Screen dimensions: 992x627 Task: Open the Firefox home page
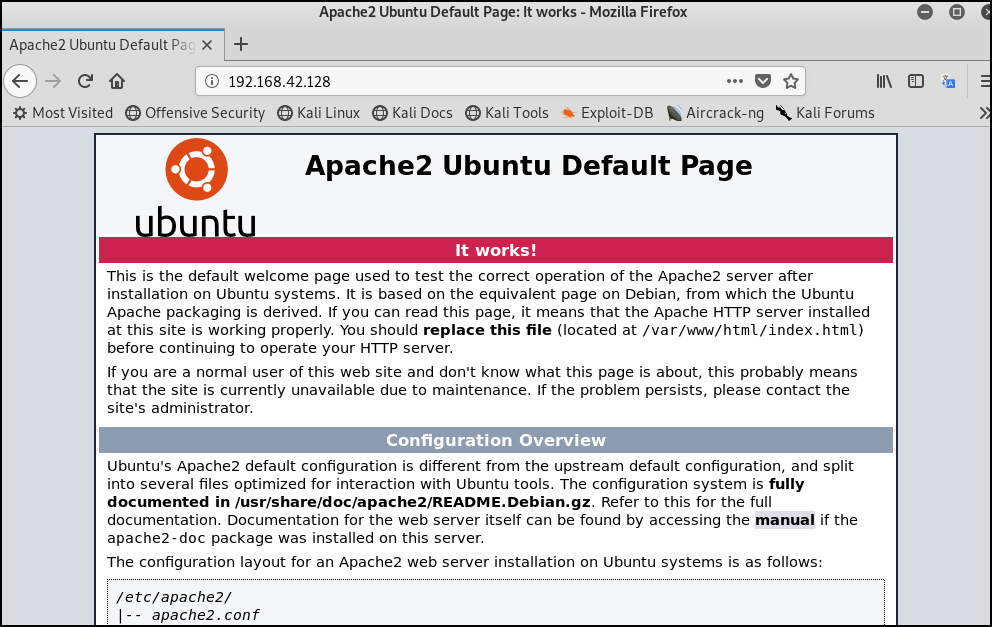117,82
